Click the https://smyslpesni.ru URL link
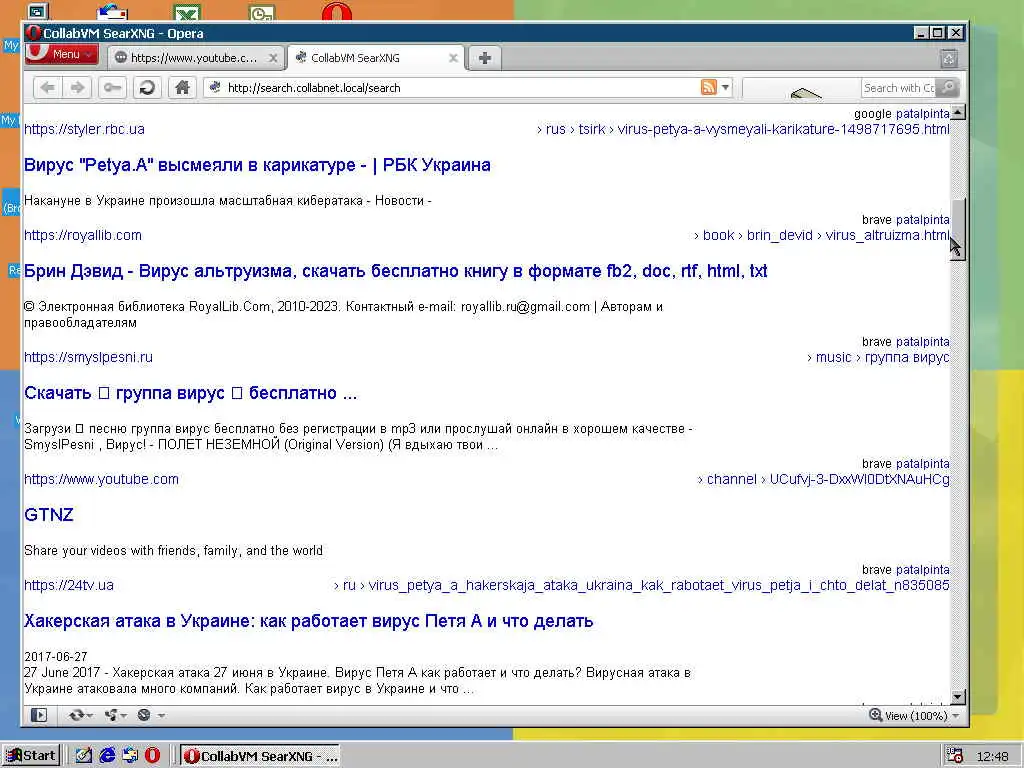The height and width of the screenshot is (768, 1024). coord(88,357)
